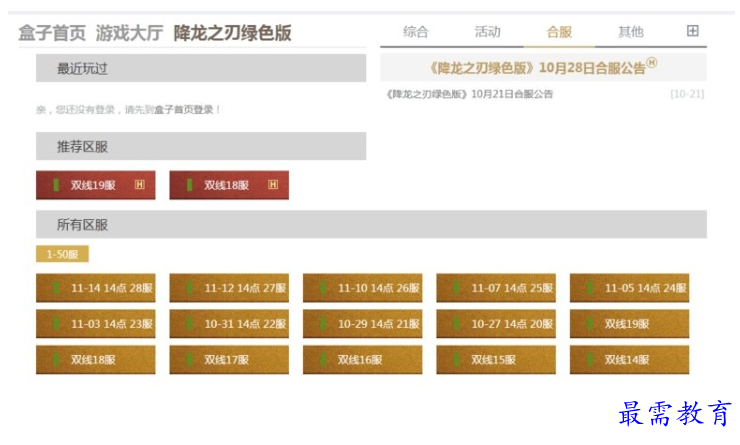Enter server 双线16服
The width and height of the screenshot is (740, 445).
point(363,360)
